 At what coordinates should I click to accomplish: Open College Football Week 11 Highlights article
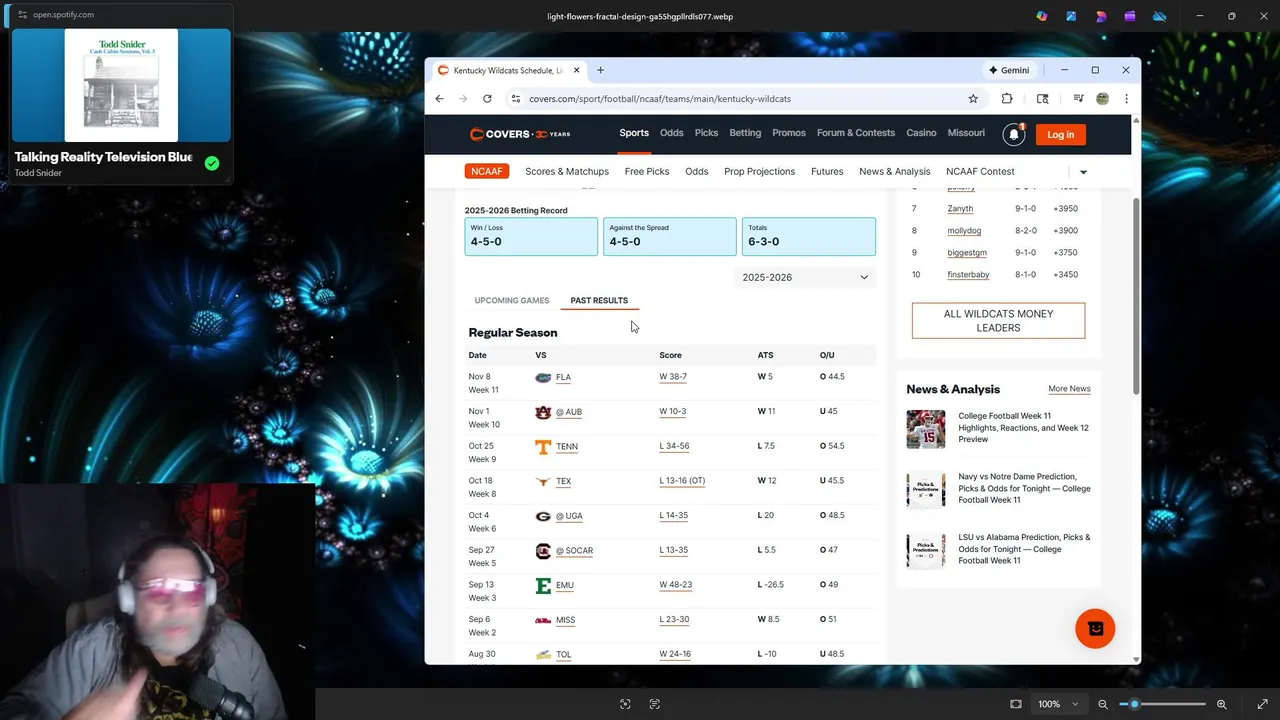coord(1023,427)
